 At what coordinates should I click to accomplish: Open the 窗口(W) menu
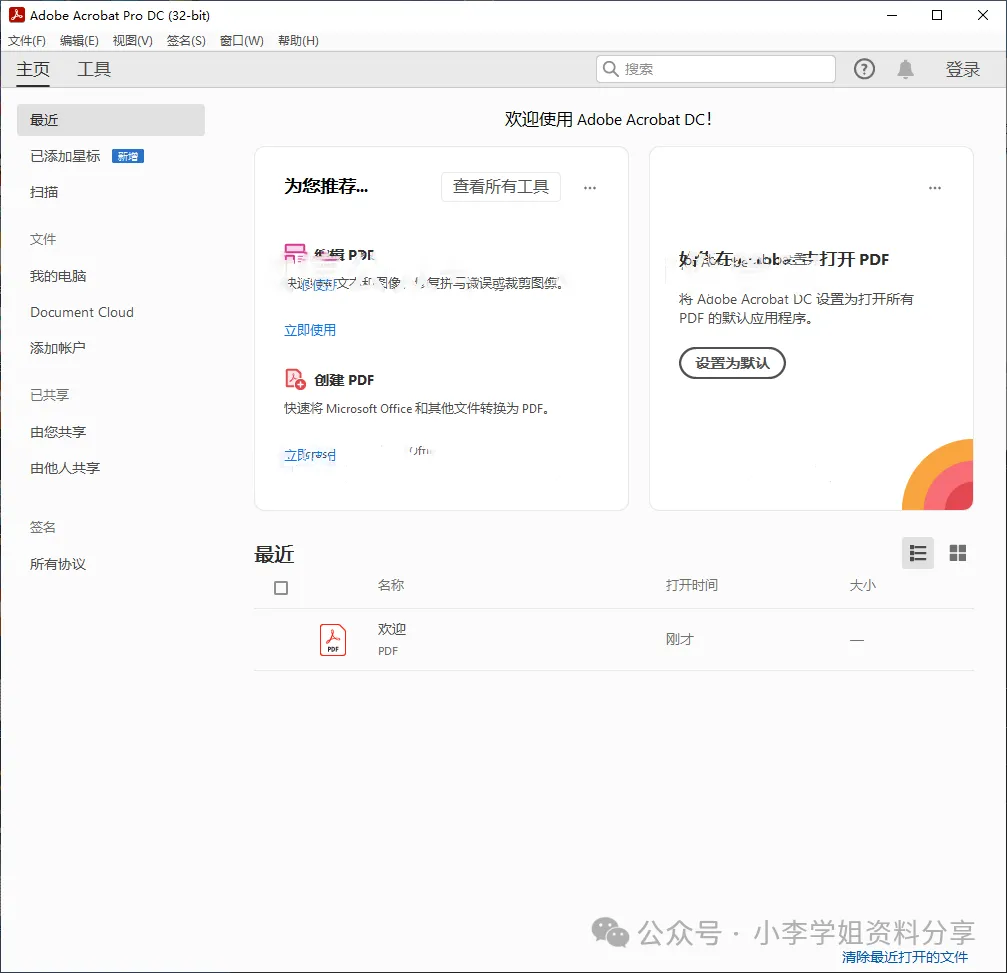[x=241, y=40]
